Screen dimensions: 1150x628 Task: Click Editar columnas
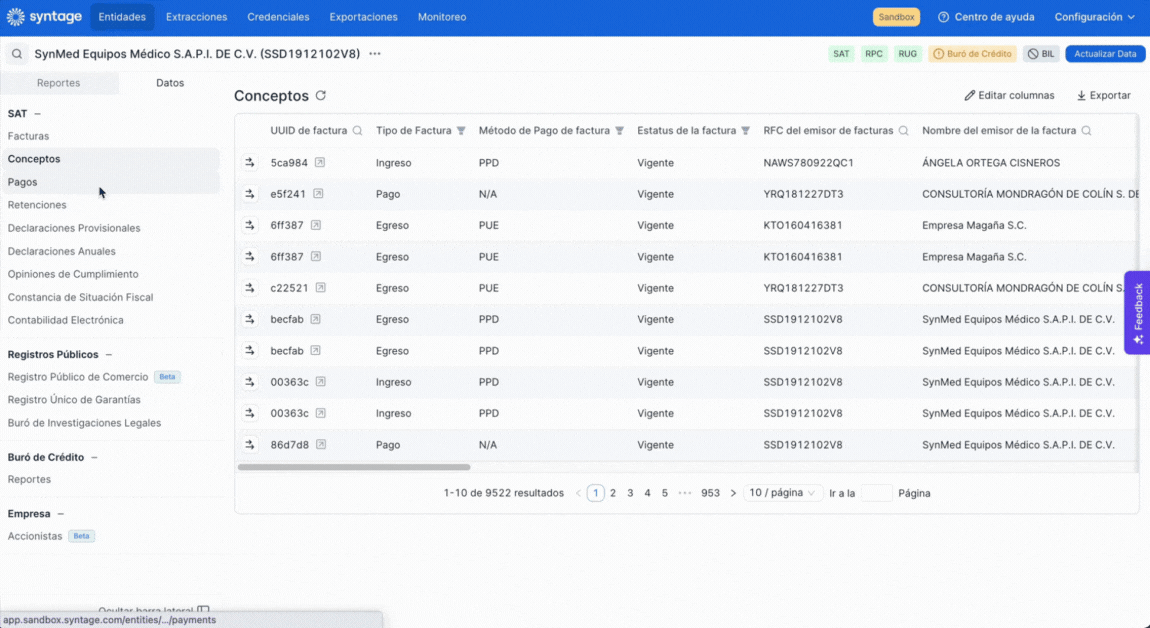click(1009, 95)
